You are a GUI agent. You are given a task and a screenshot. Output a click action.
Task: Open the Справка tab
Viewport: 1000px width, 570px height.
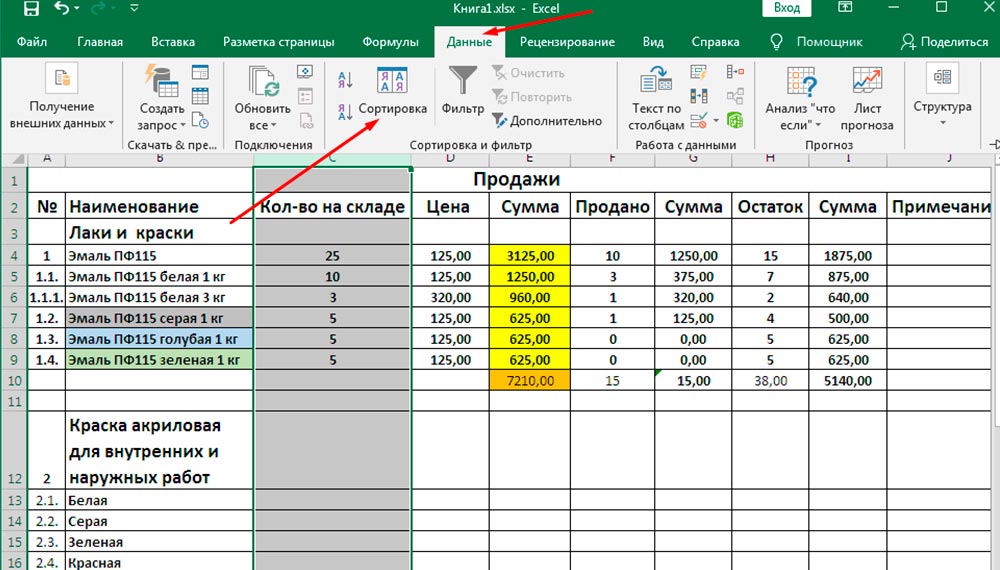coord(716,42)
